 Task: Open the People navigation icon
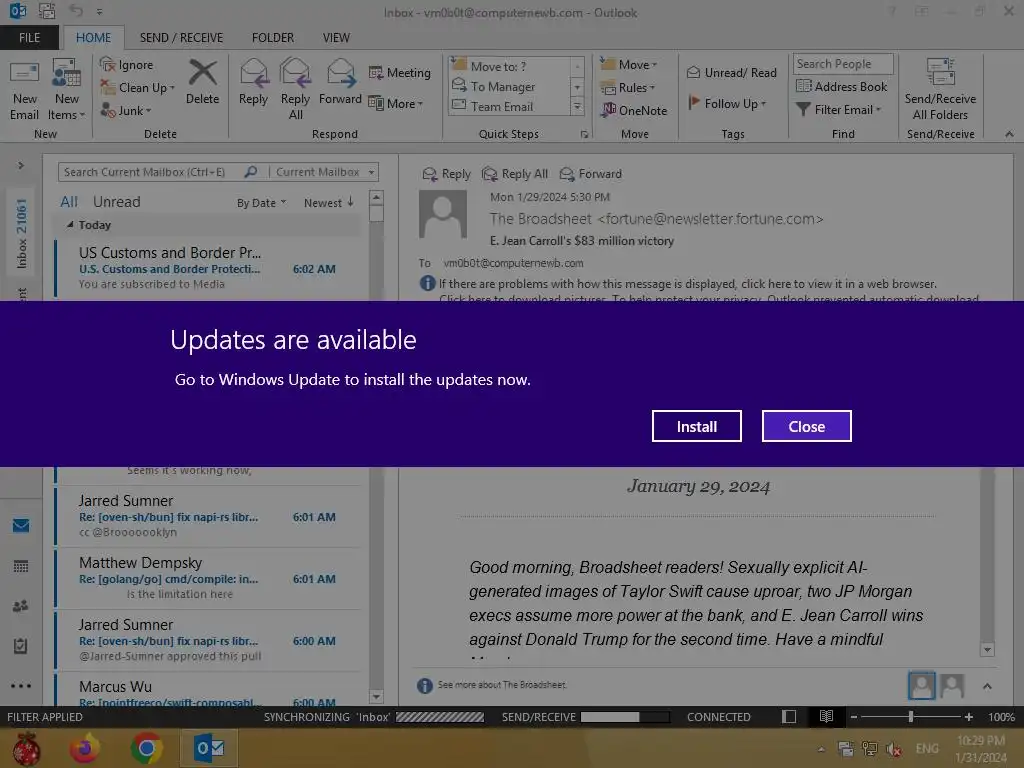tap(21, 606)
